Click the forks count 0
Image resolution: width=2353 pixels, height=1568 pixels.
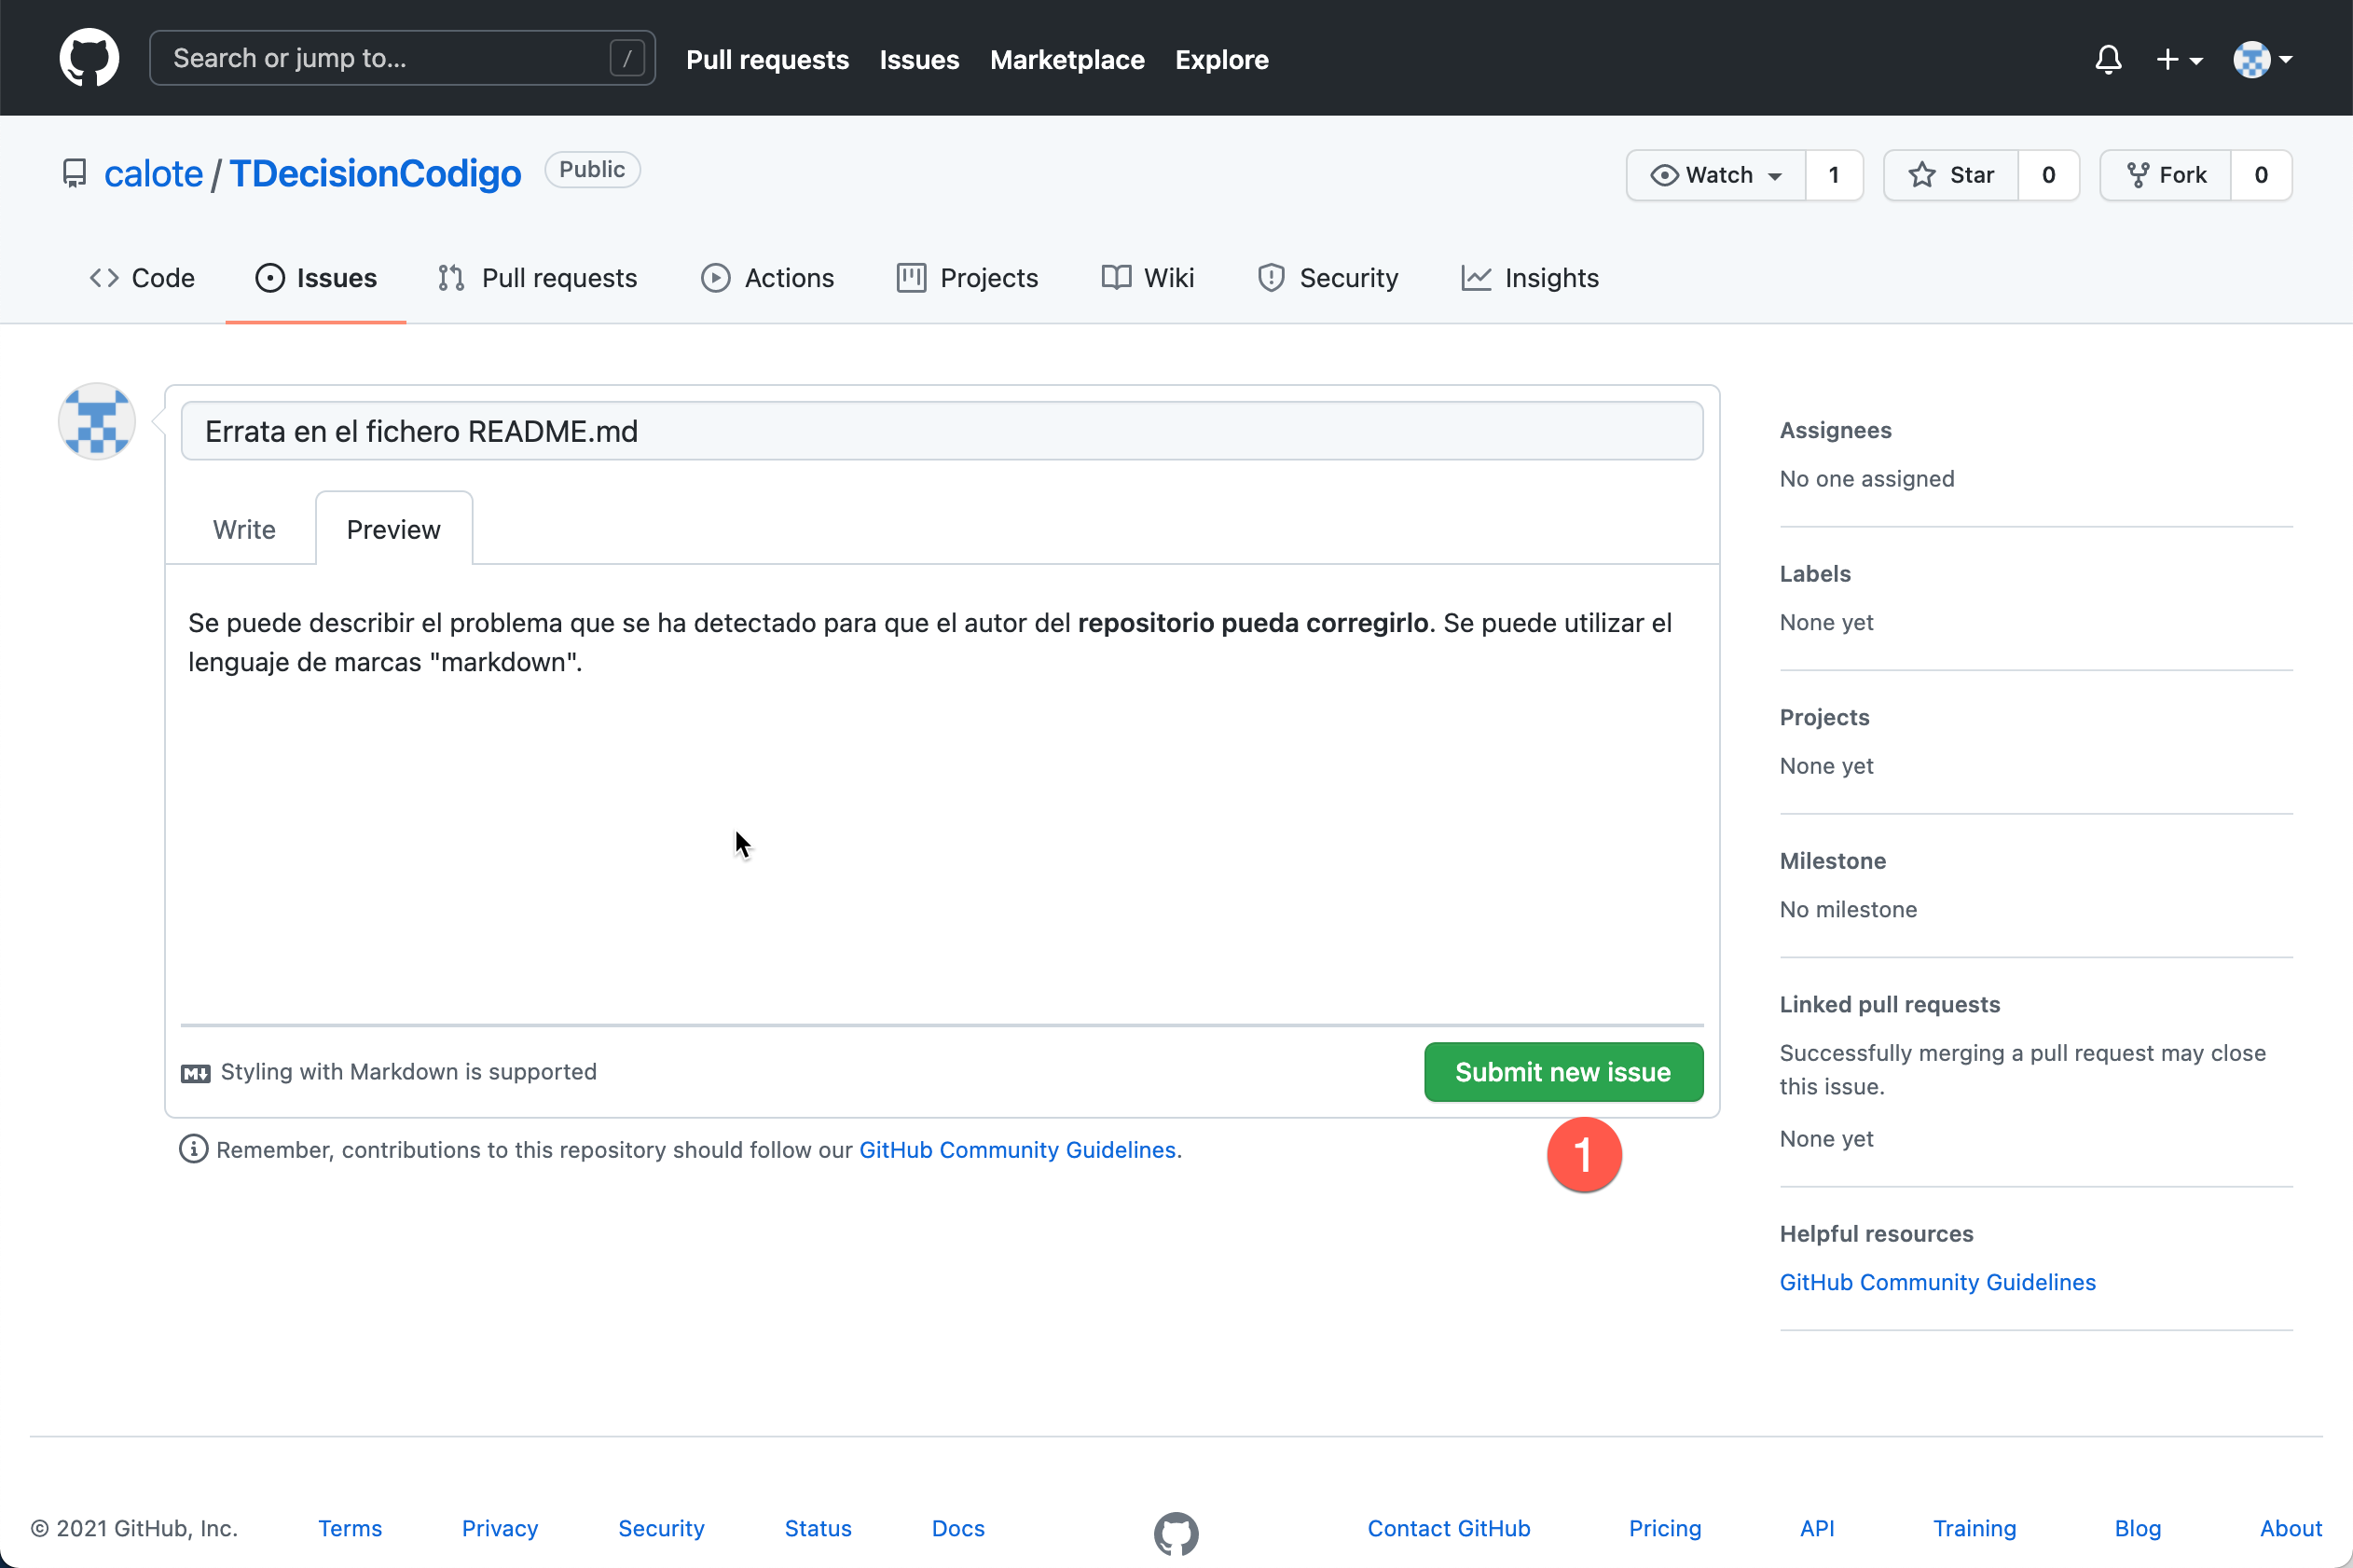coord(2261,175)
